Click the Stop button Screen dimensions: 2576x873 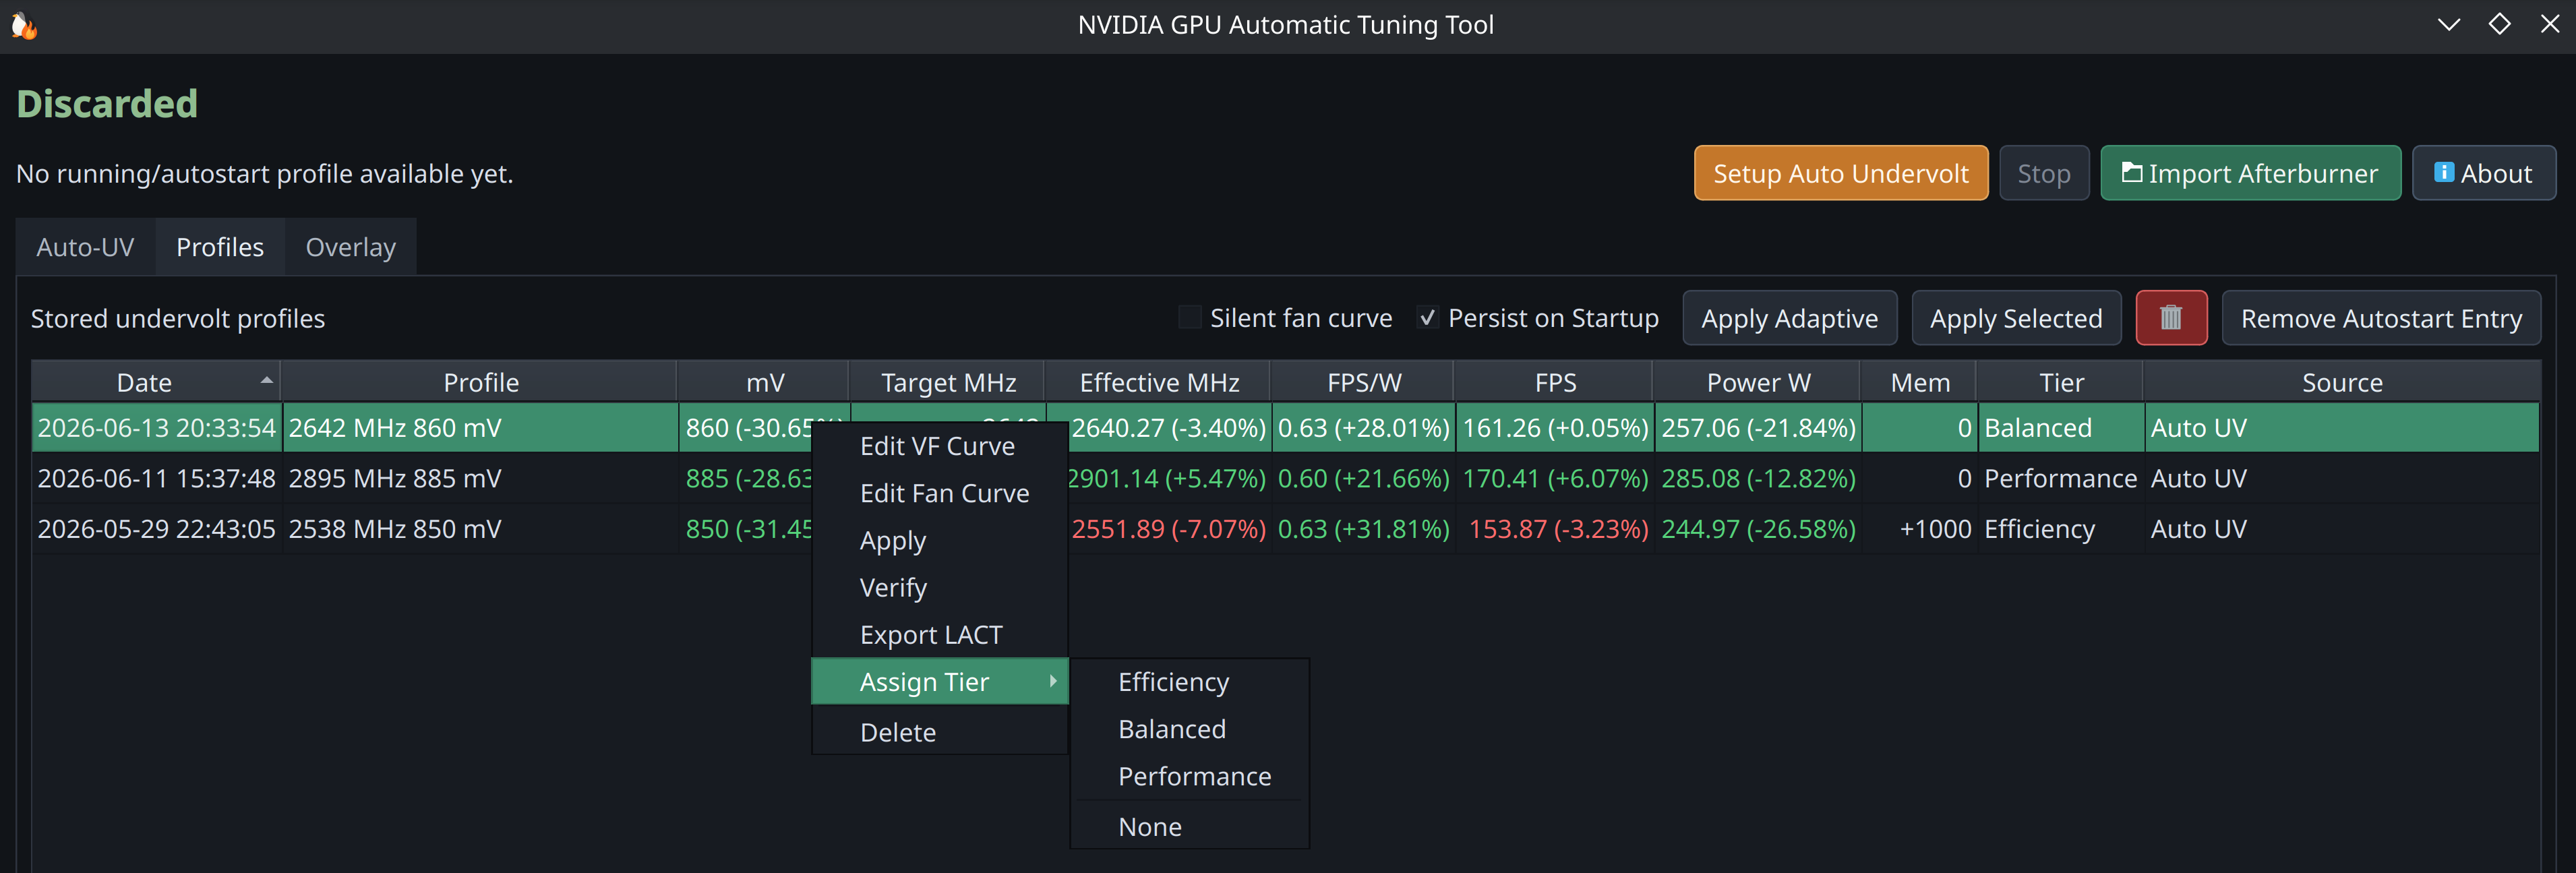2044,173
